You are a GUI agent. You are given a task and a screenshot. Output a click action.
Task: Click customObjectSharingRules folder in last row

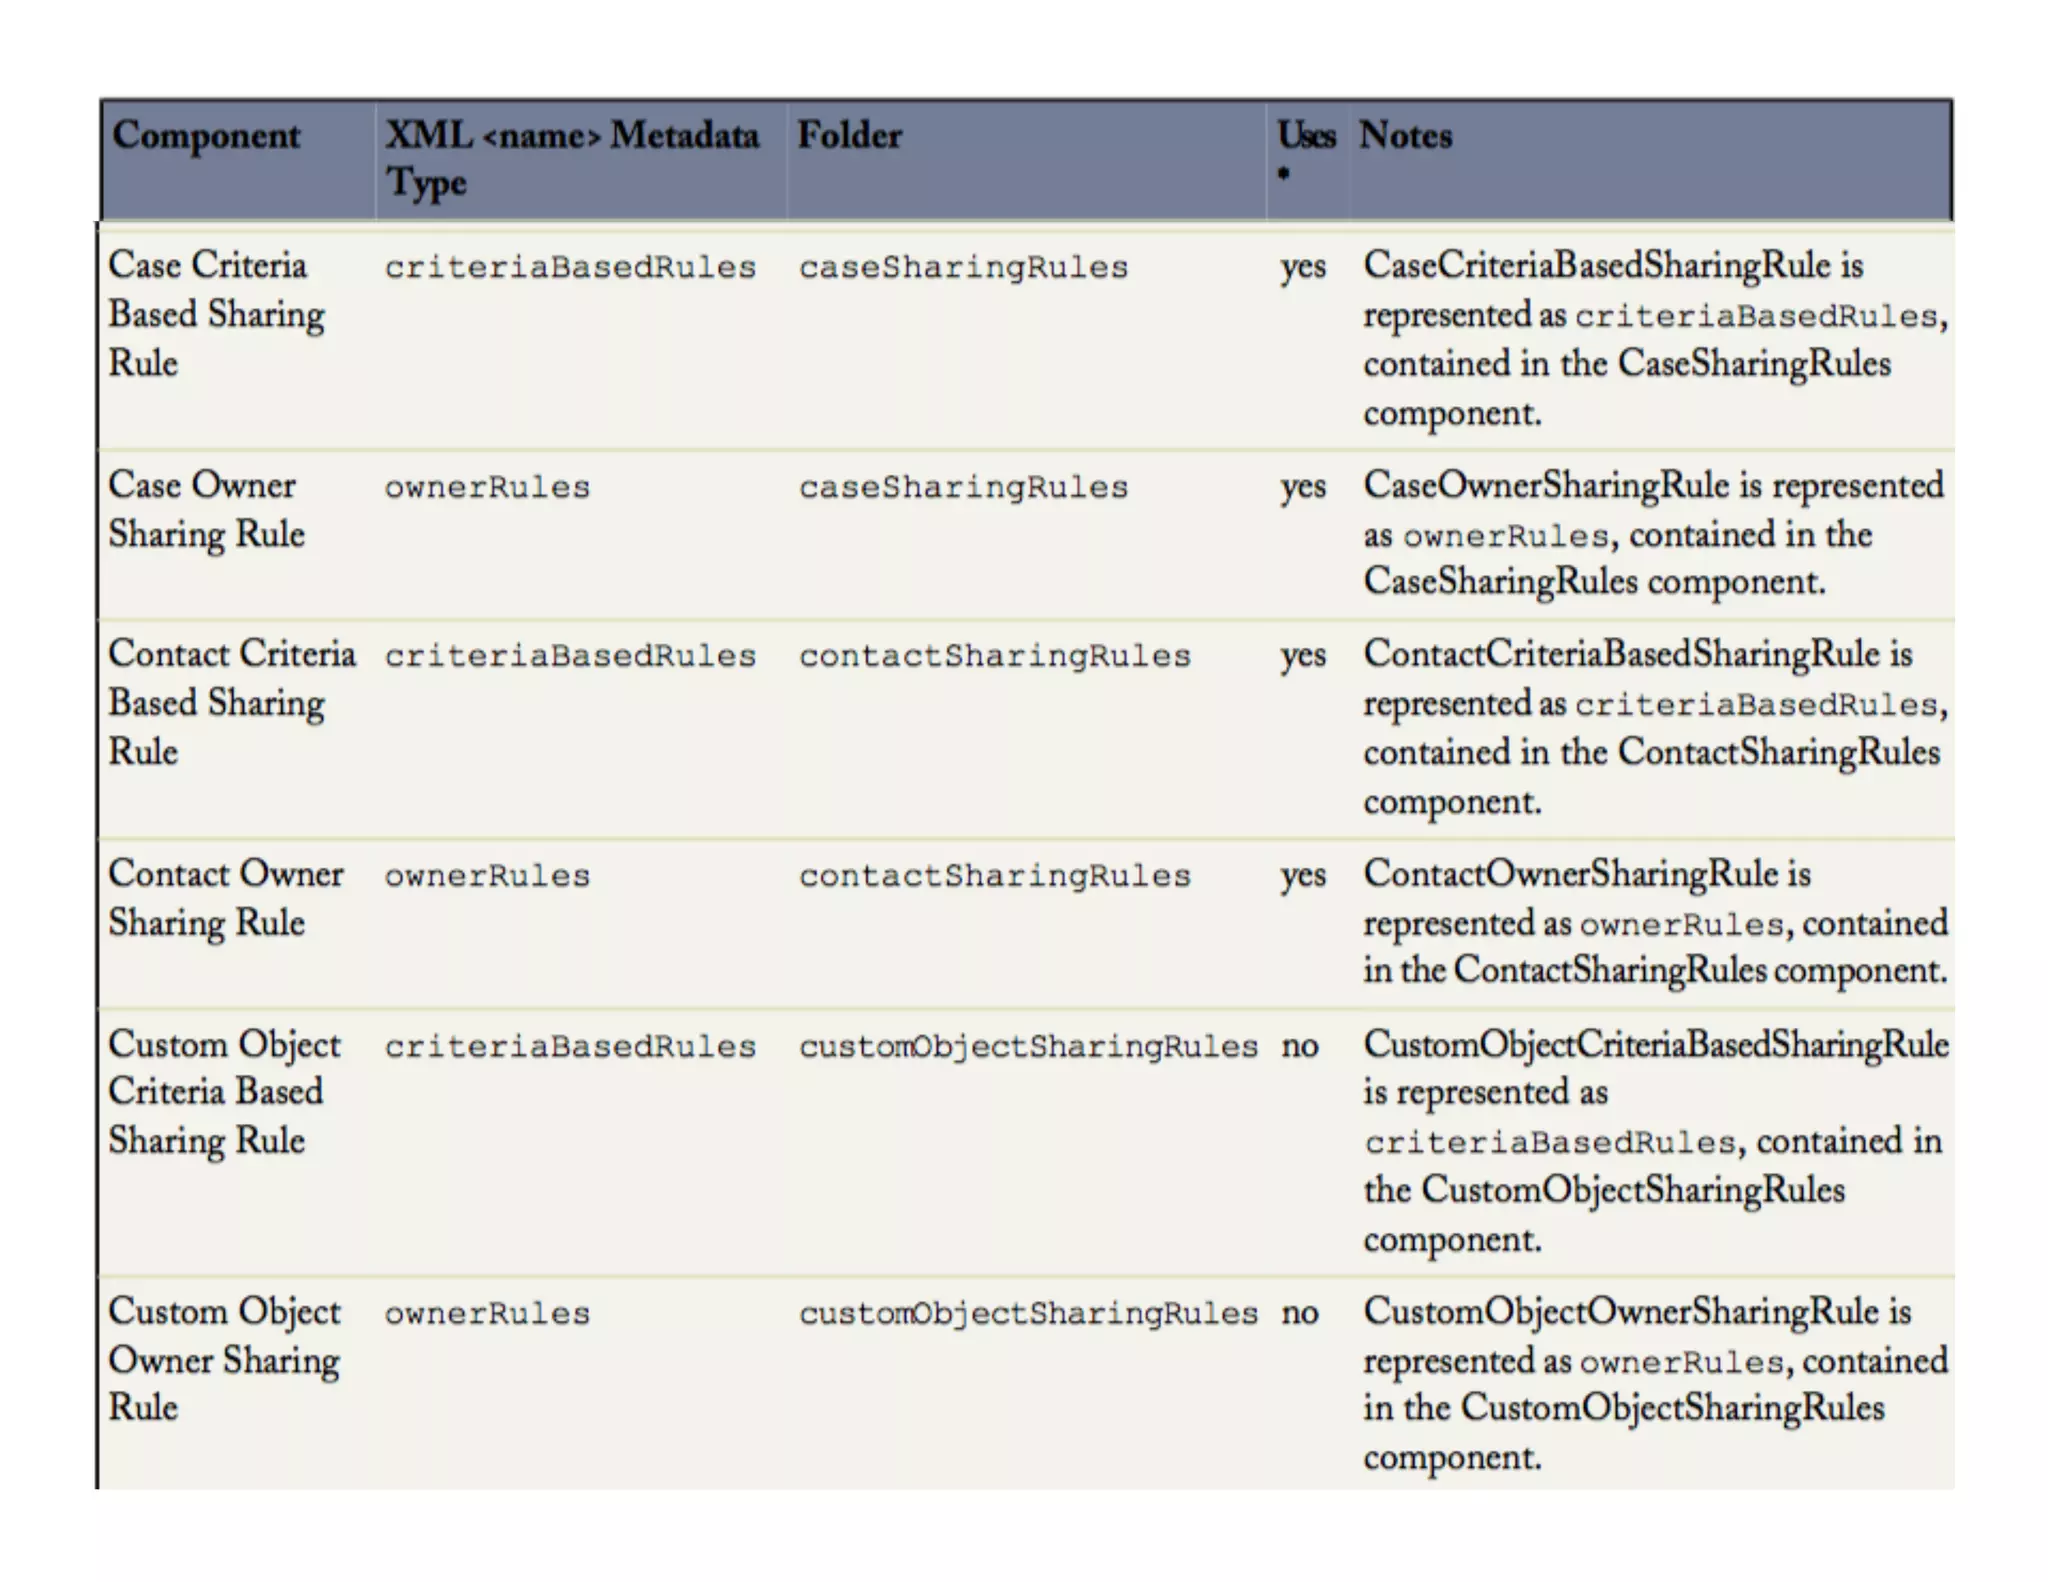click(1027, 1314)
